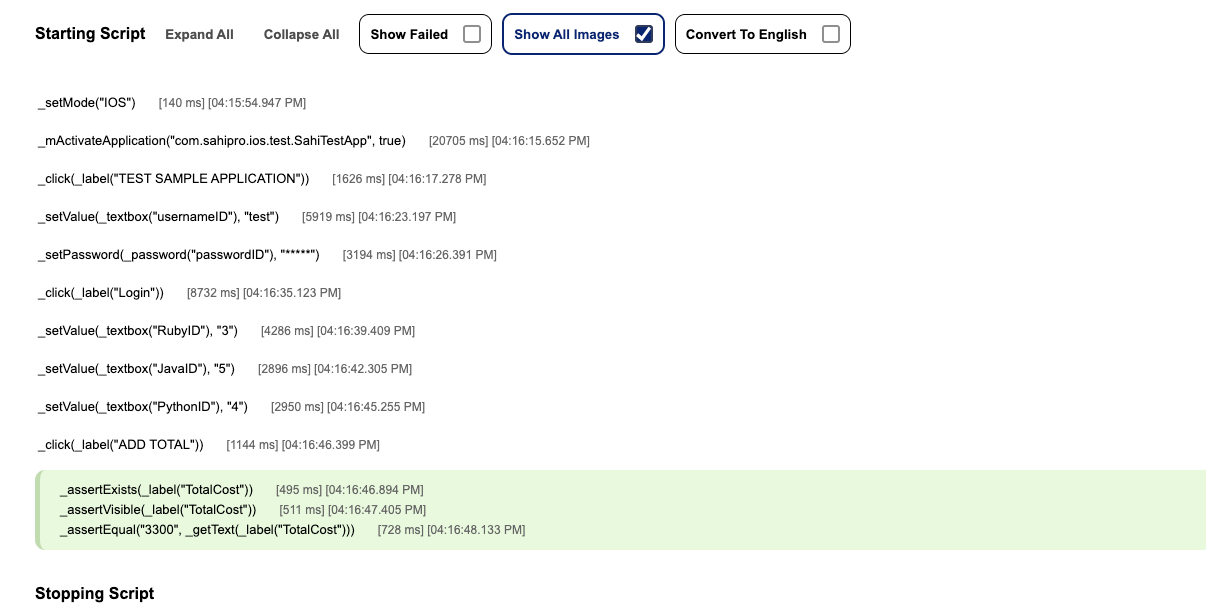
Task: Select the _assertVisible TotalCost line
Action: [x=158, y=510]
